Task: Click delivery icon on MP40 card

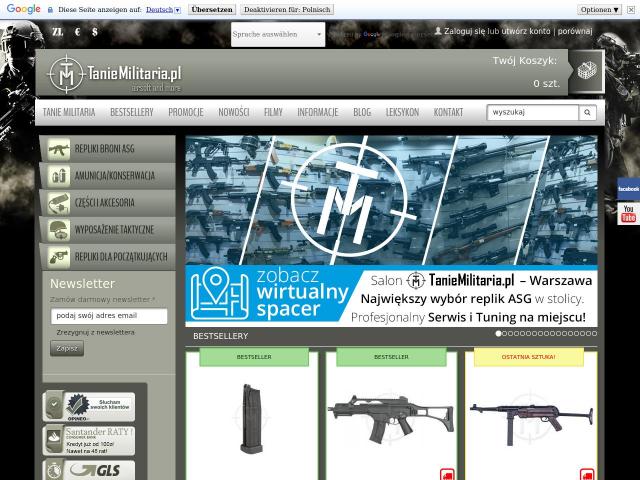Action: coord(587,474)
